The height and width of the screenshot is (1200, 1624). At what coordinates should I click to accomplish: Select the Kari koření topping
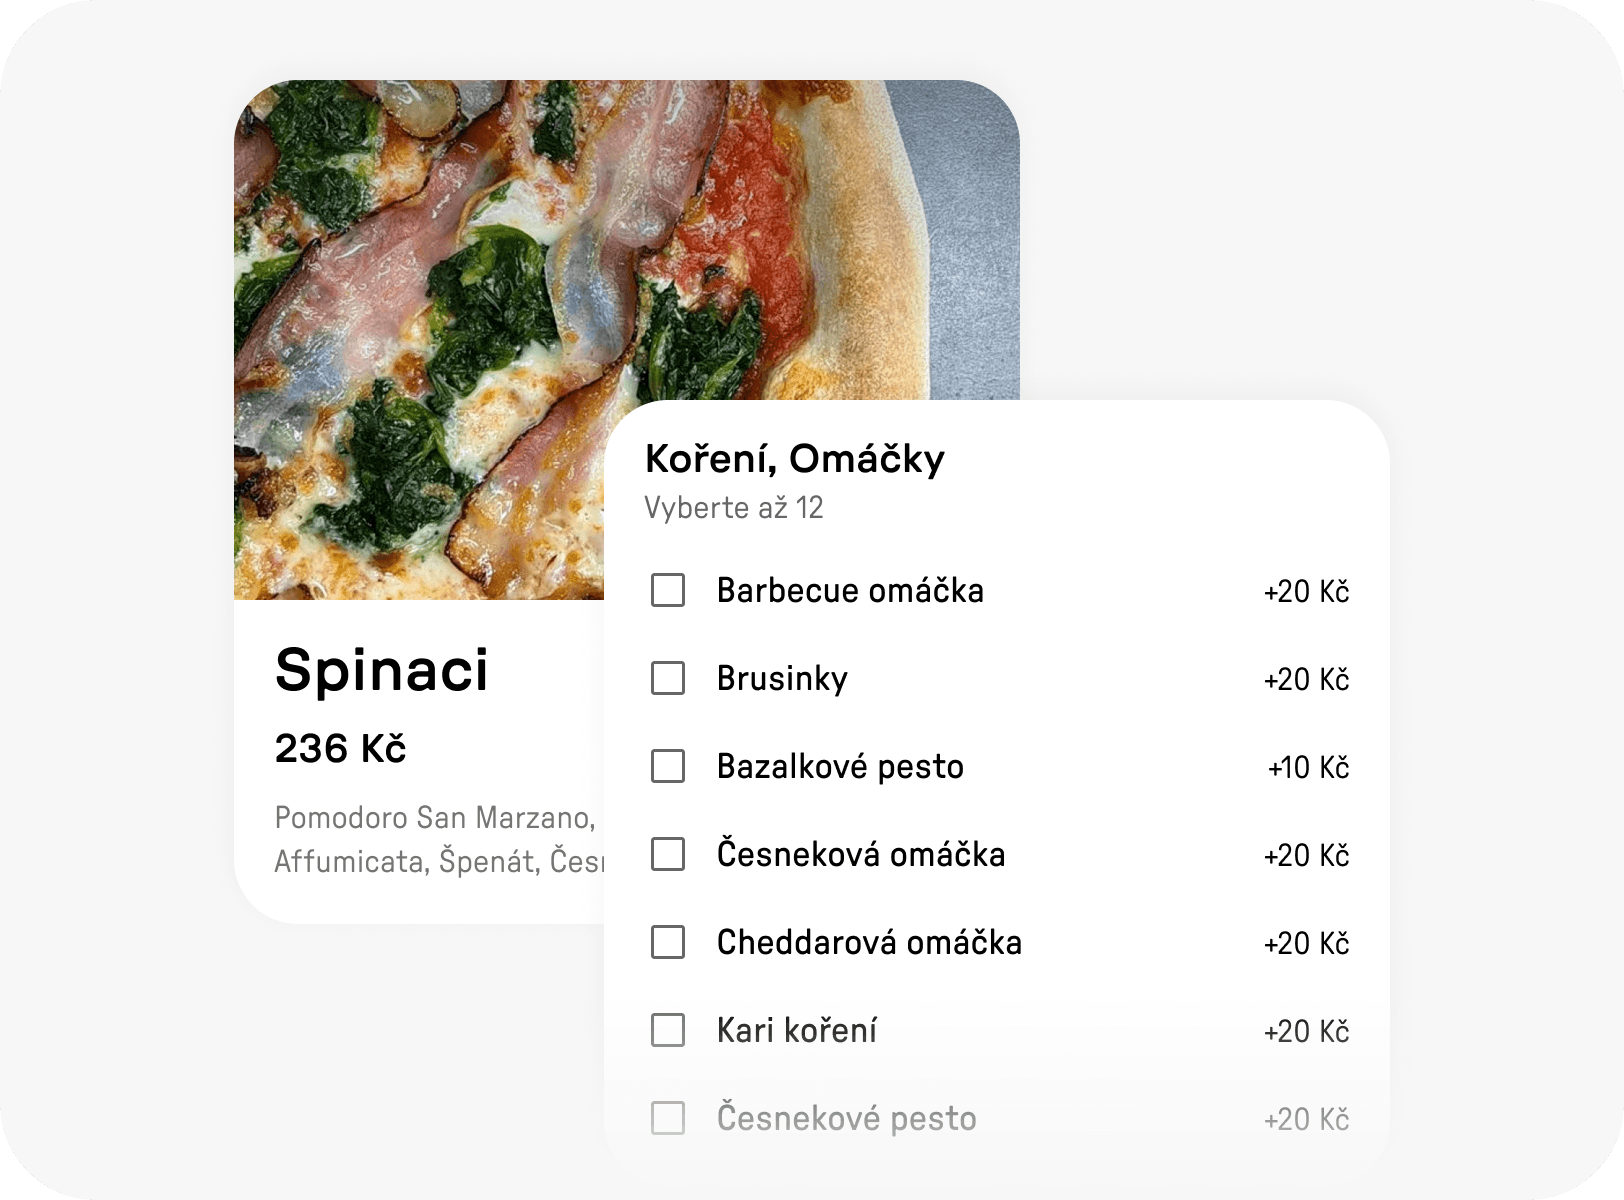pyautogui.click(x=668, y=1029)
